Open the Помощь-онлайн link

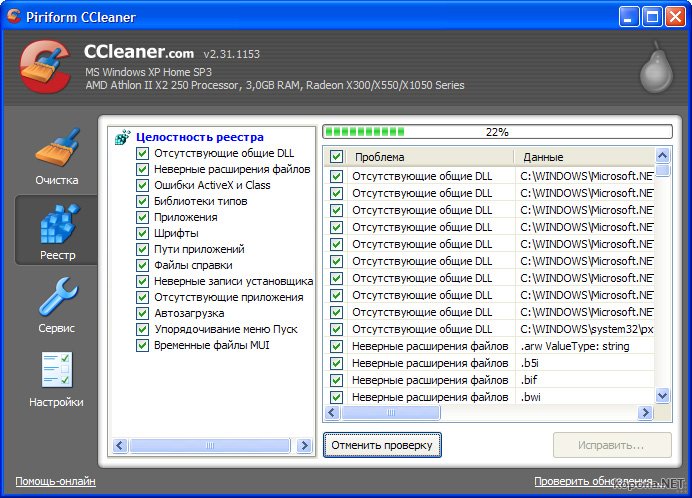click(56, 481)
